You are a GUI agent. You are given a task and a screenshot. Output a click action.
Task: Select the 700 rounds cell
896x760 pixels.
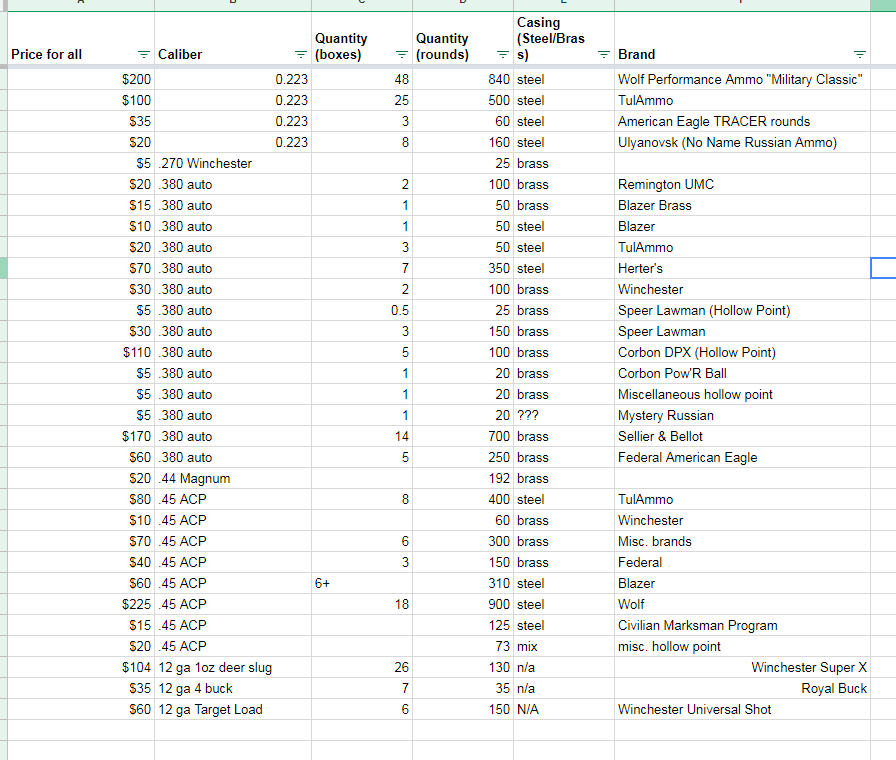(463, 437)
